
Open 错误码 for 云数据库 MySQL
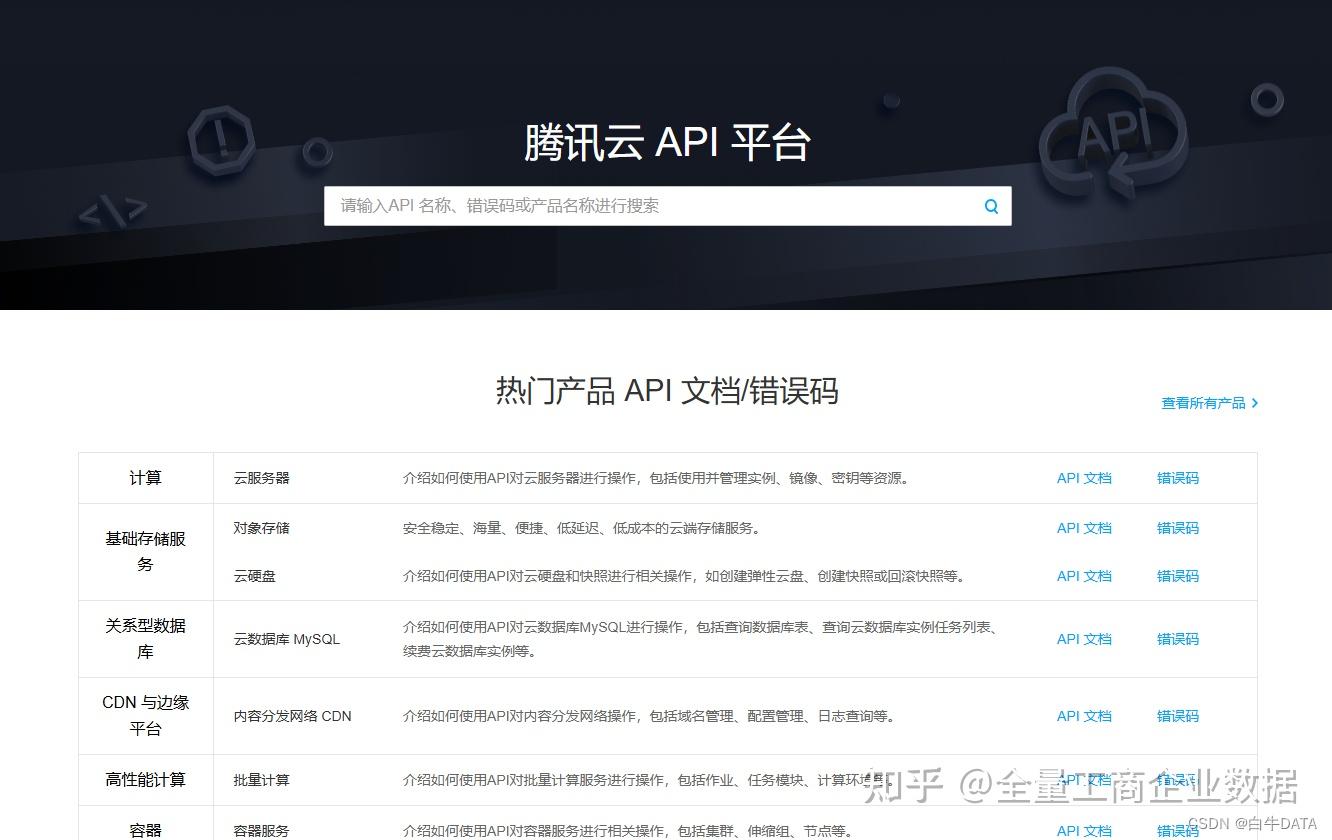[1178, 639]
